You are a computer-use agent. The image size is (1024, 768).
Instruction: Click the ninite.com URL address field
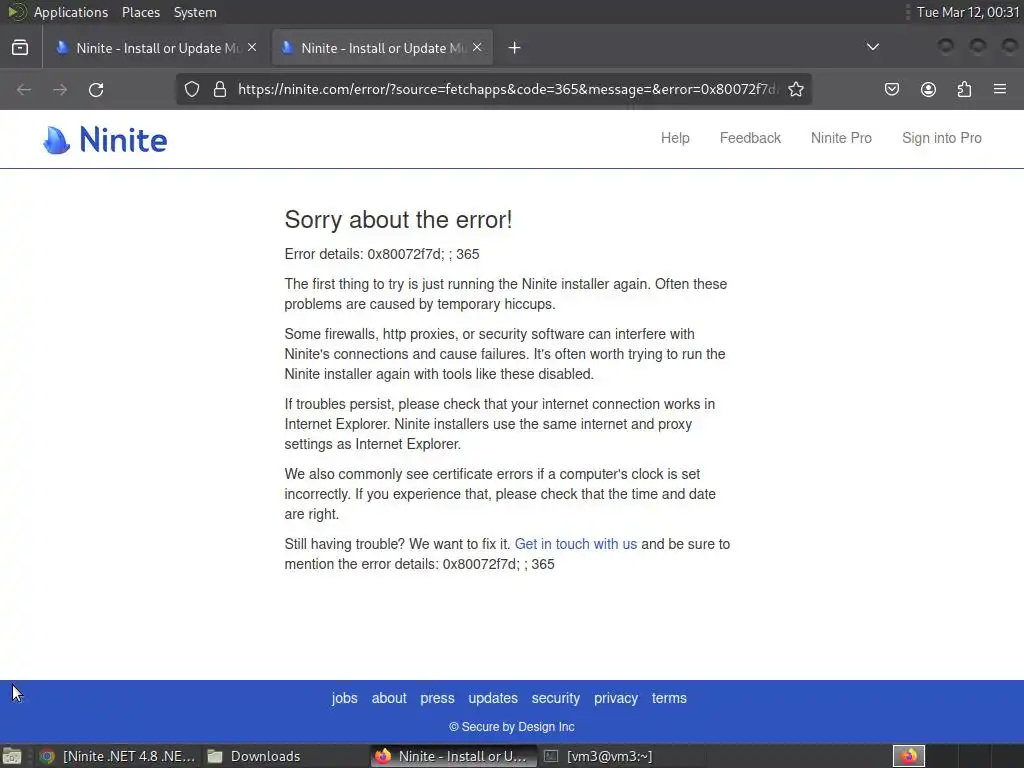point(508,89)
